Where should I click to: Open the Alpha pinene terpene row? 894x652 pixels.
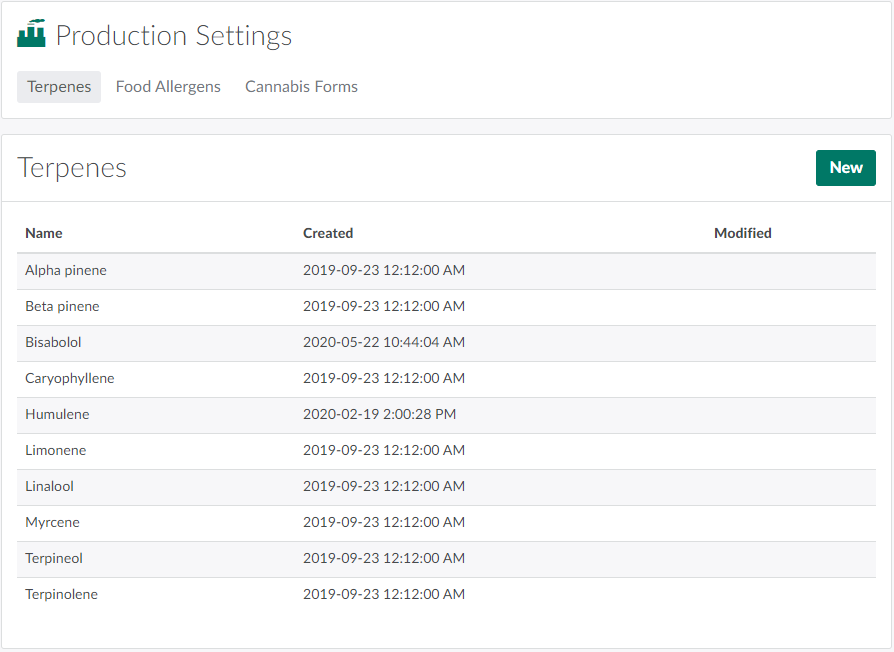[x=66, y=270]
